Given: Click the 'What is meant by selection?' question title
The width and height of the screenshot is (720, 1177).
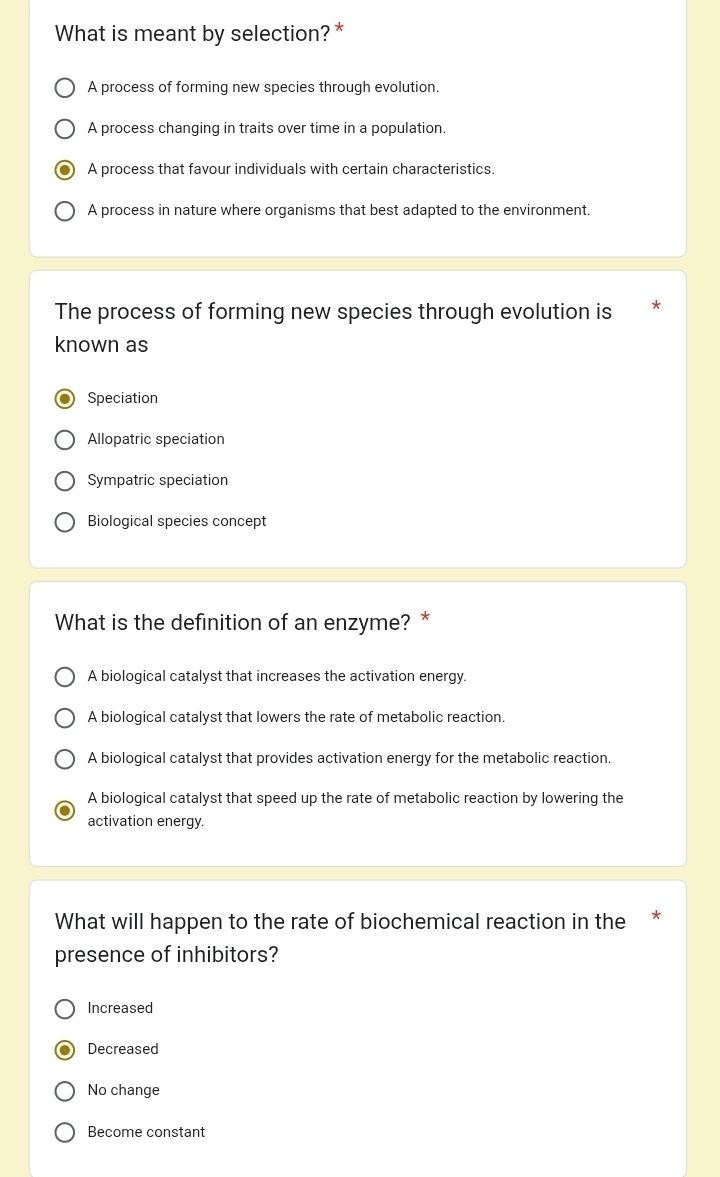Looking at the screenshot, I should [x=192, y=34].
